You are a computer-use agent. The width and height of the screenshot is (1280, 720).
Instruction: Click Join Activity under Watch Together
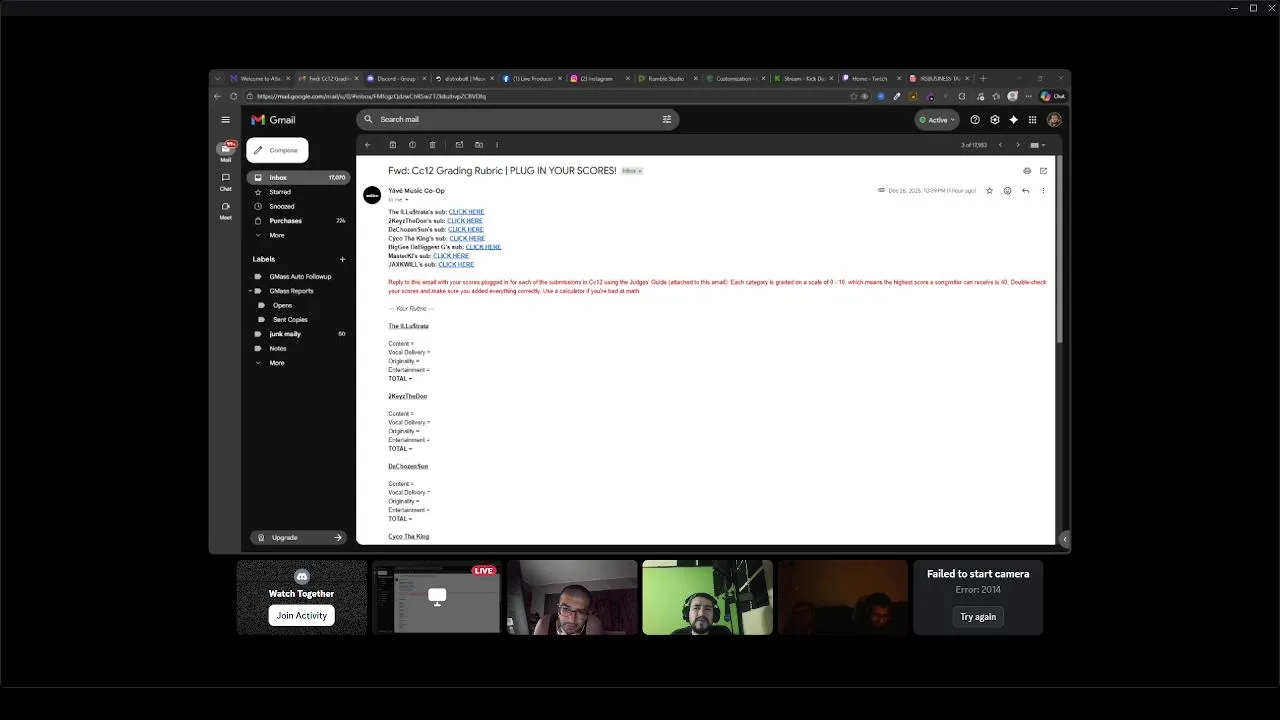pyautogui.click(x=301, y=616)
